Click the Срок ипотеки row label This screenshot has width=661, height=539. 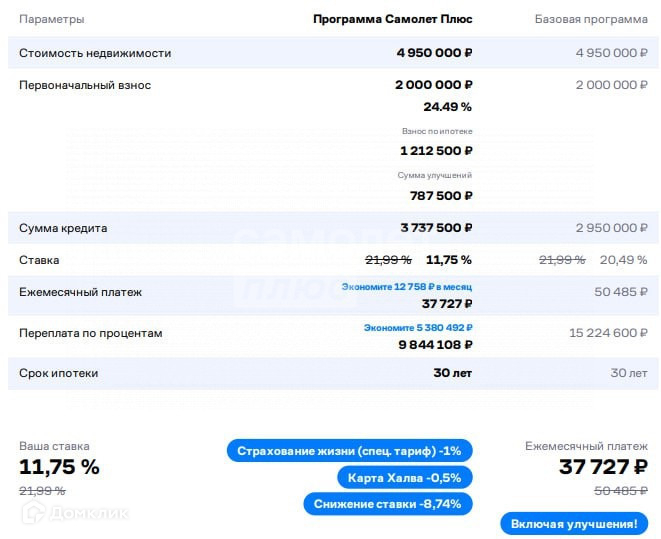(x=59, y=373)
